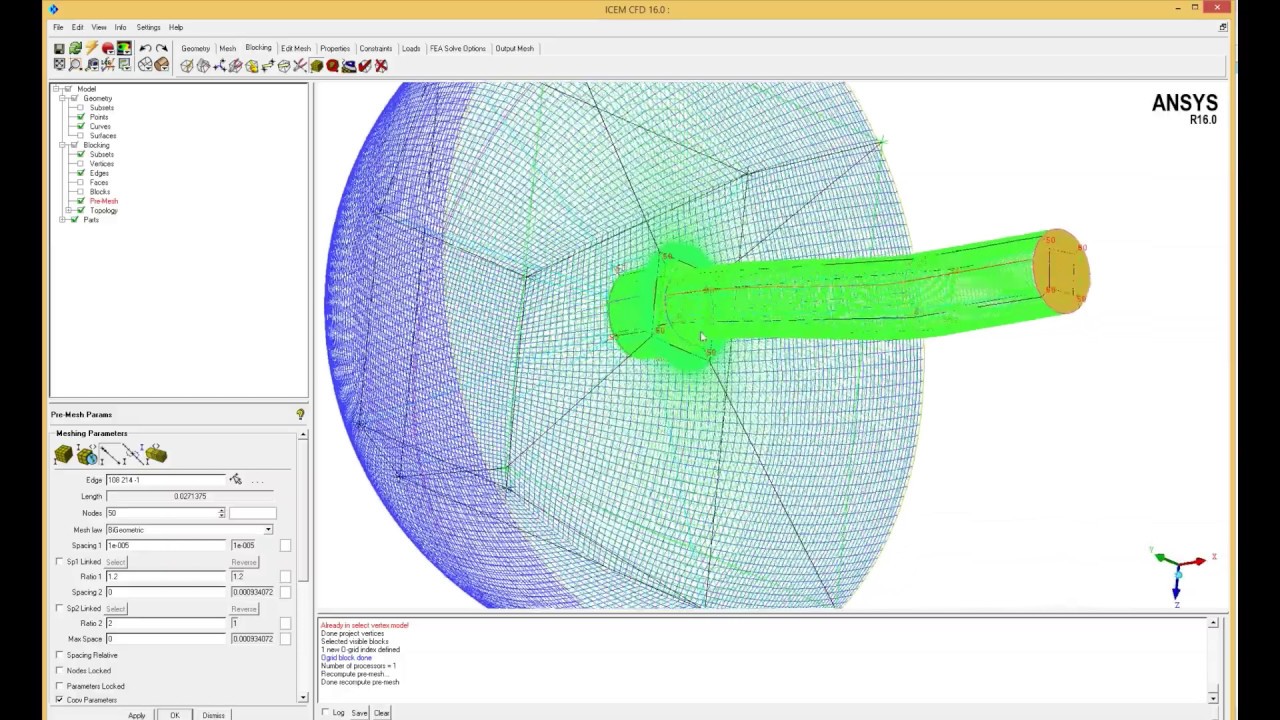Uncheck Edges under Blocking
The image size is (1280, 720).
[x=81, y=173]
